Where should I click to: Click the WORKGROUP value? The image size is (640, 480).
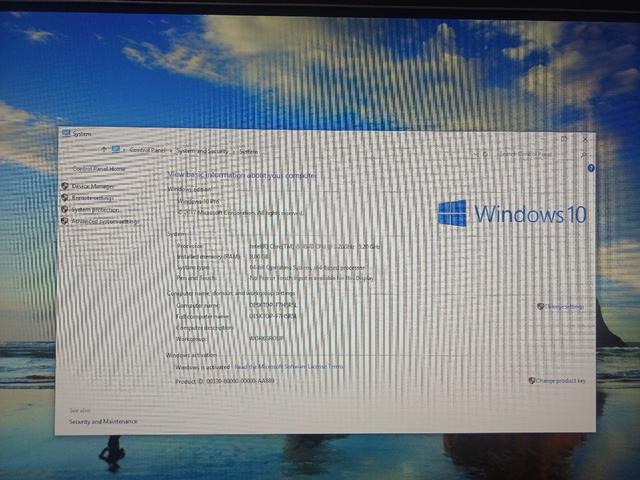coord(266,339)
